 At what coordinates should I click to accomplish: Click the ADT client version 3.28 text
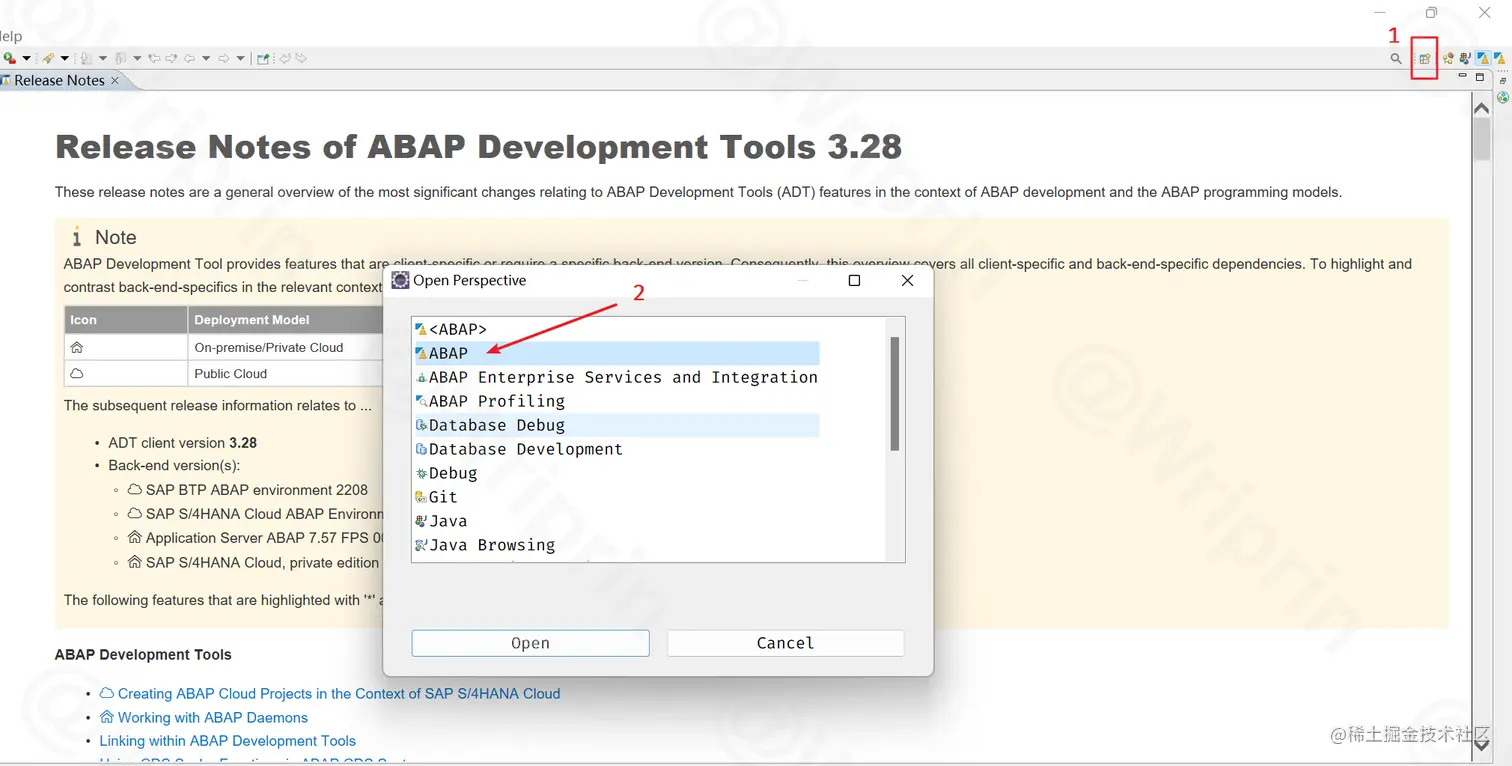click(183, 442)
